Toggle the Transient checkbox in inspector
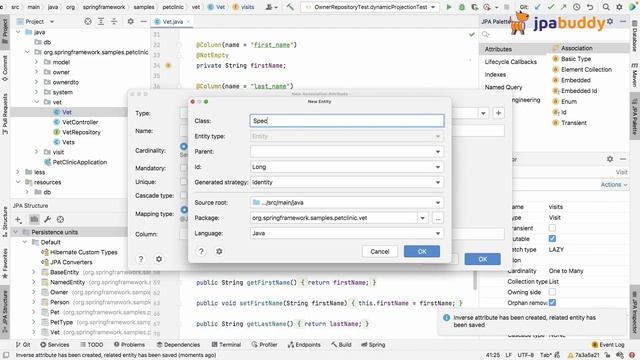 click(x=552, y=228)
